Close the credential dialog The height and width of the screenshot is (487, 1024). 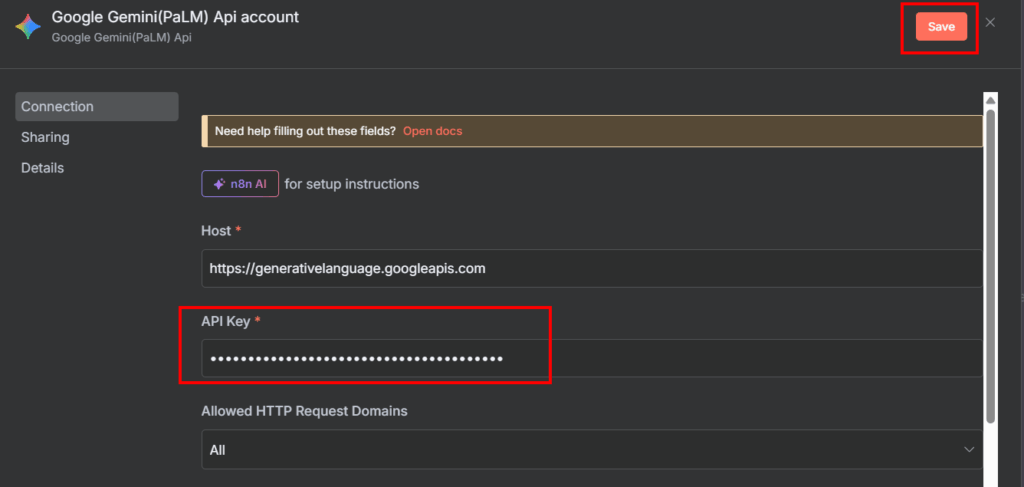[x=990, y=23]
